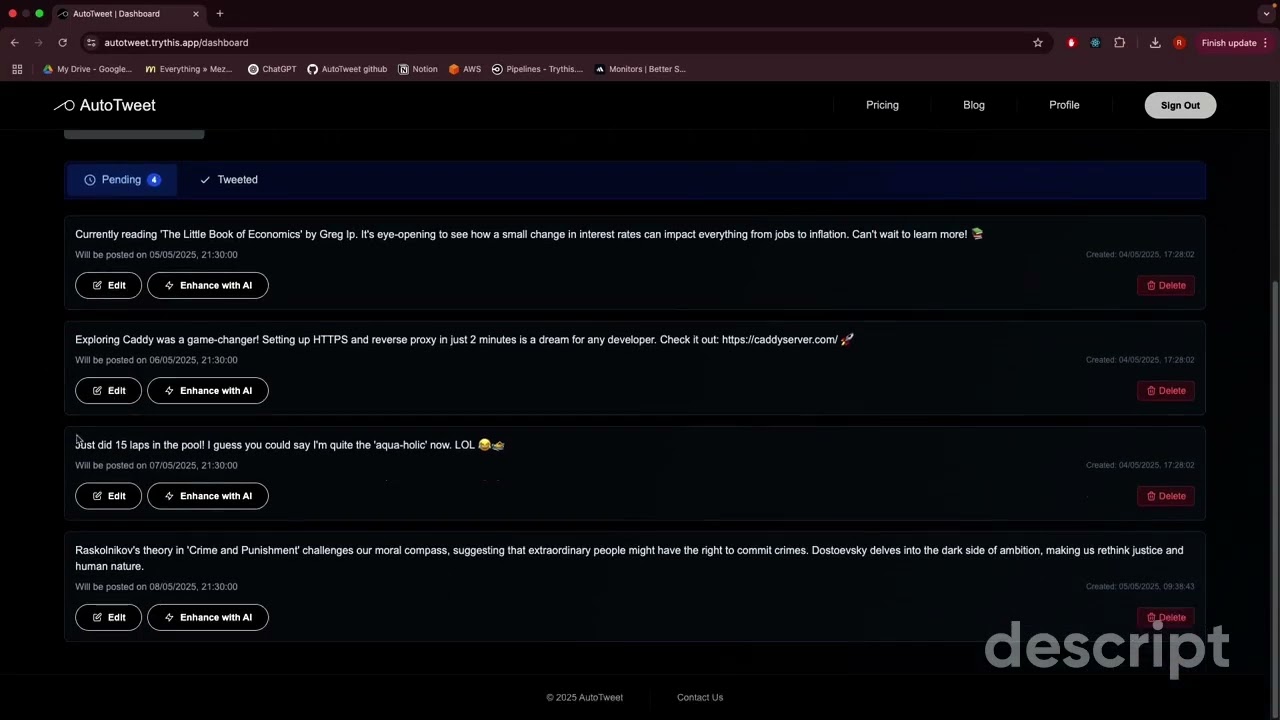Screen dimensions: 1280x720
Task: Expand the tab search dropdown
Action: point(1266,14)
